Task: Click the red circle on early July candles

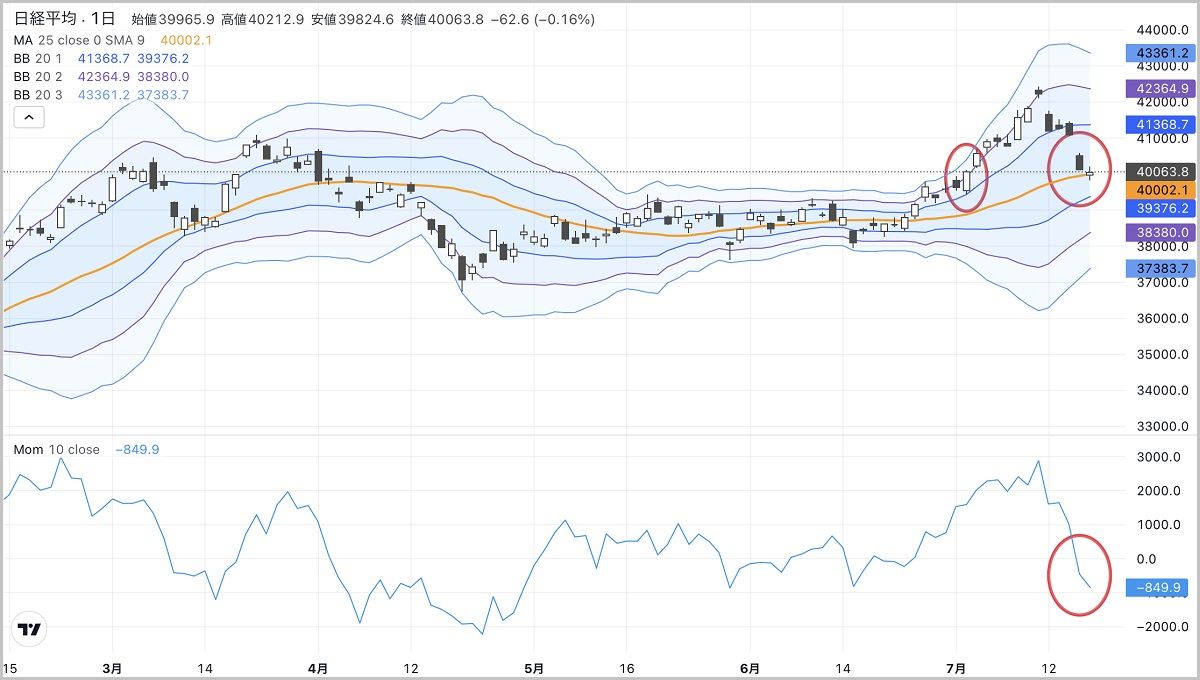Action: [x=966, y=177]
